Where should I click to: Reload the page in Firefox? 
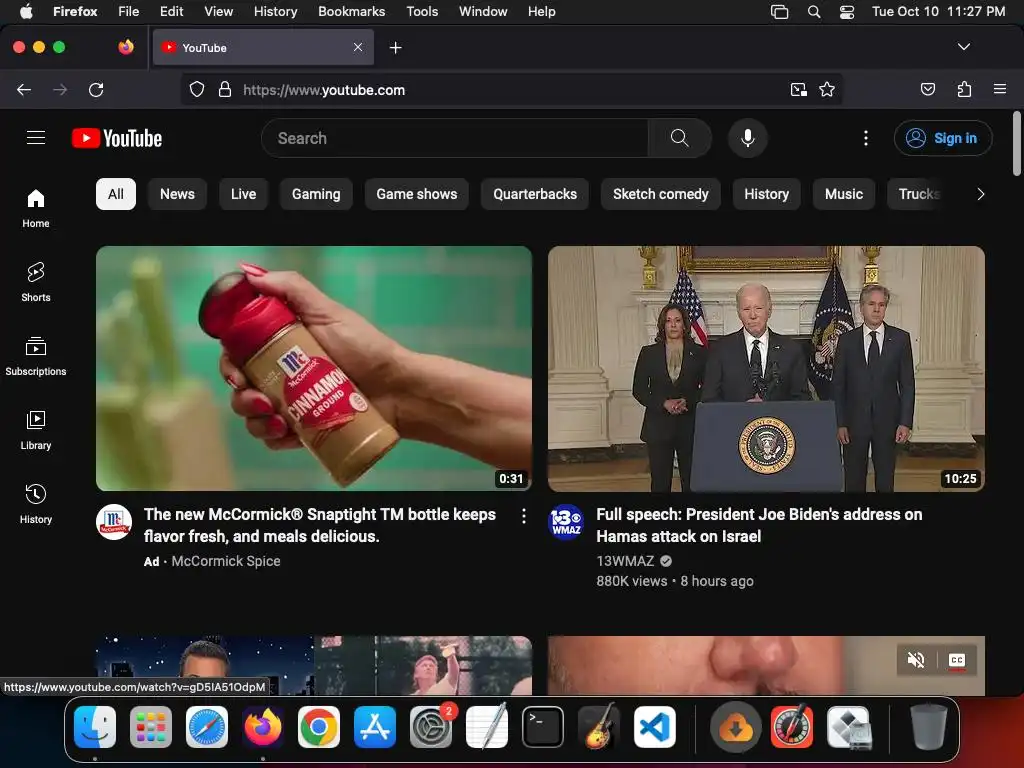coord(96,89)
